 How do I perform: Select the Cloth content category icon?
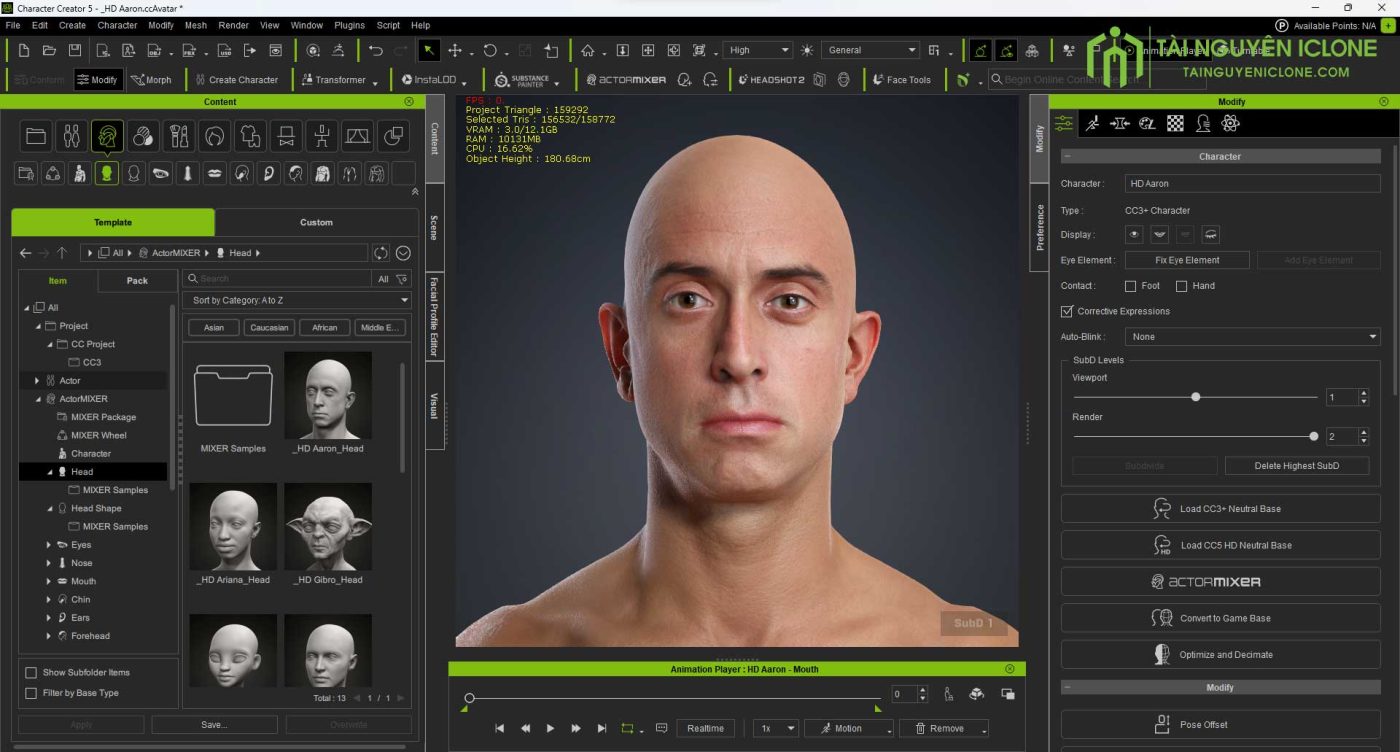(251, 136)
